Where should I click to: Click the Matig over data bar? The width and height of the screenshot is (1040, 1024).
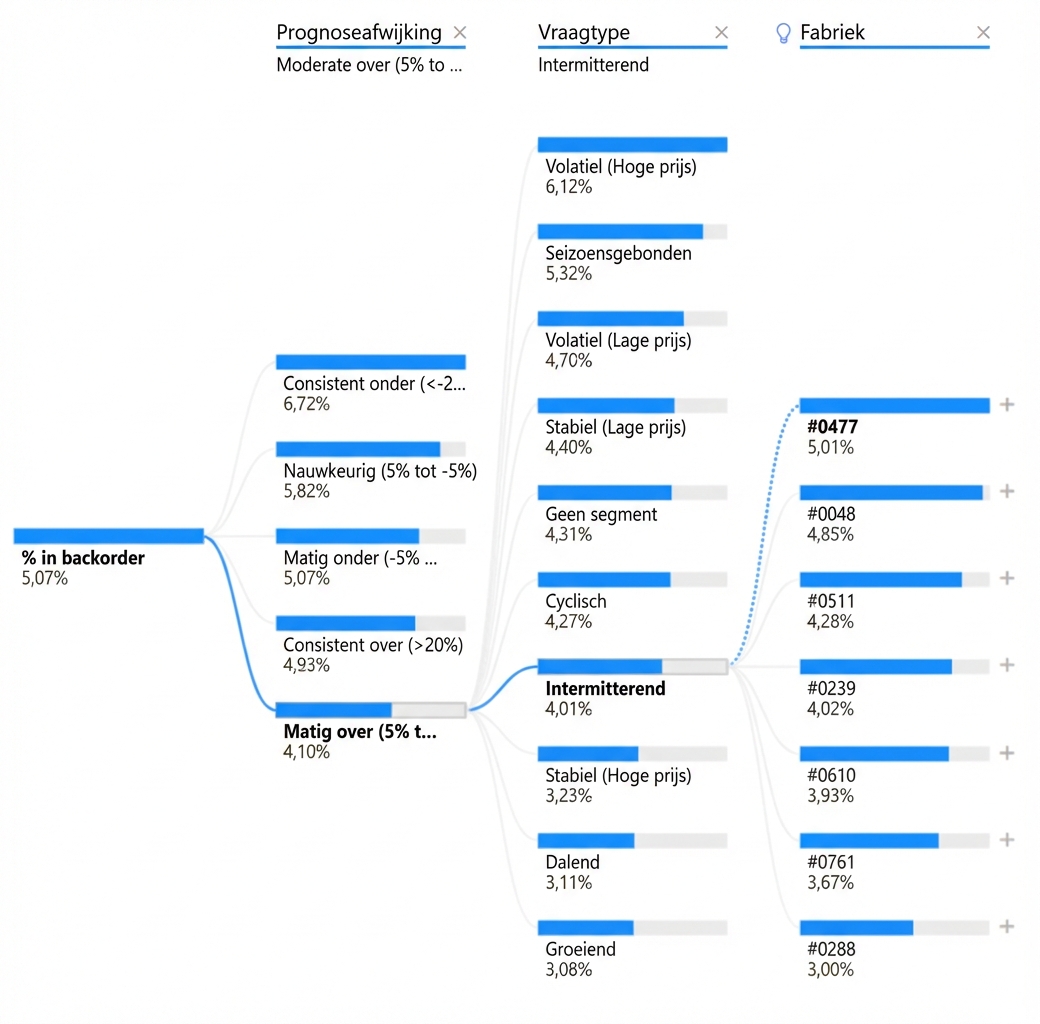(x=371, y=709)
